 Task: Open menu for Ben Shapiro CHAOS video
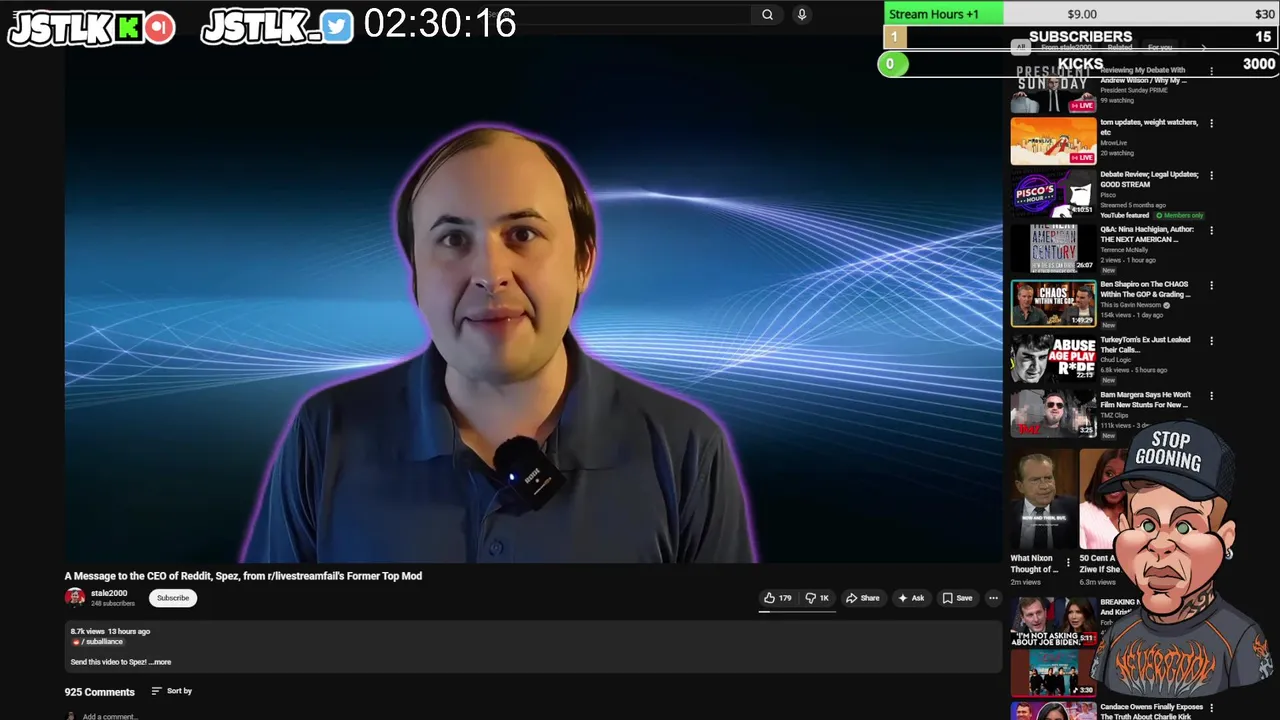point(1211,285)
